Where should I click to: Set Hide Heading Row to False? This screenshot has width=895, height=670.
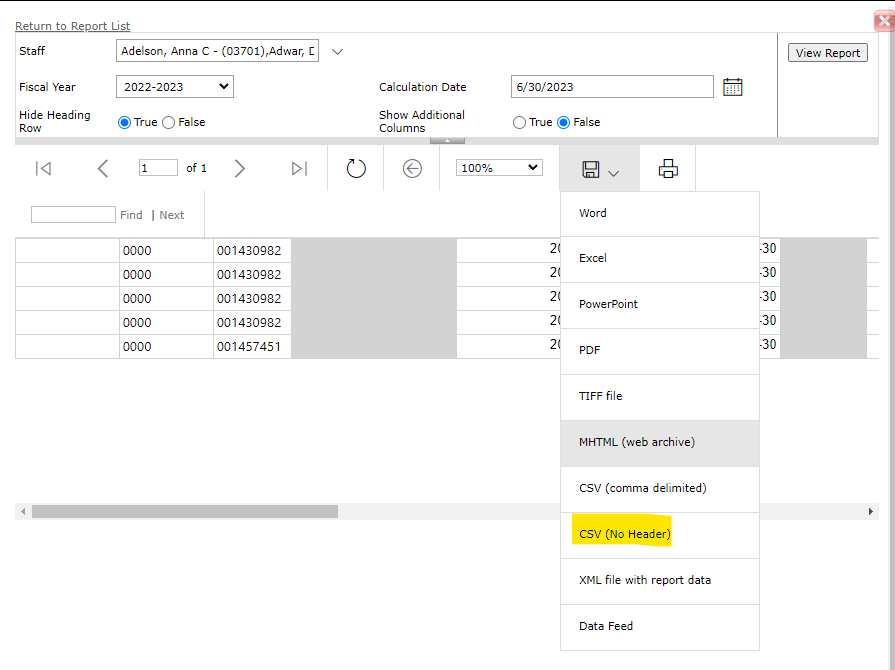(168, 122)
